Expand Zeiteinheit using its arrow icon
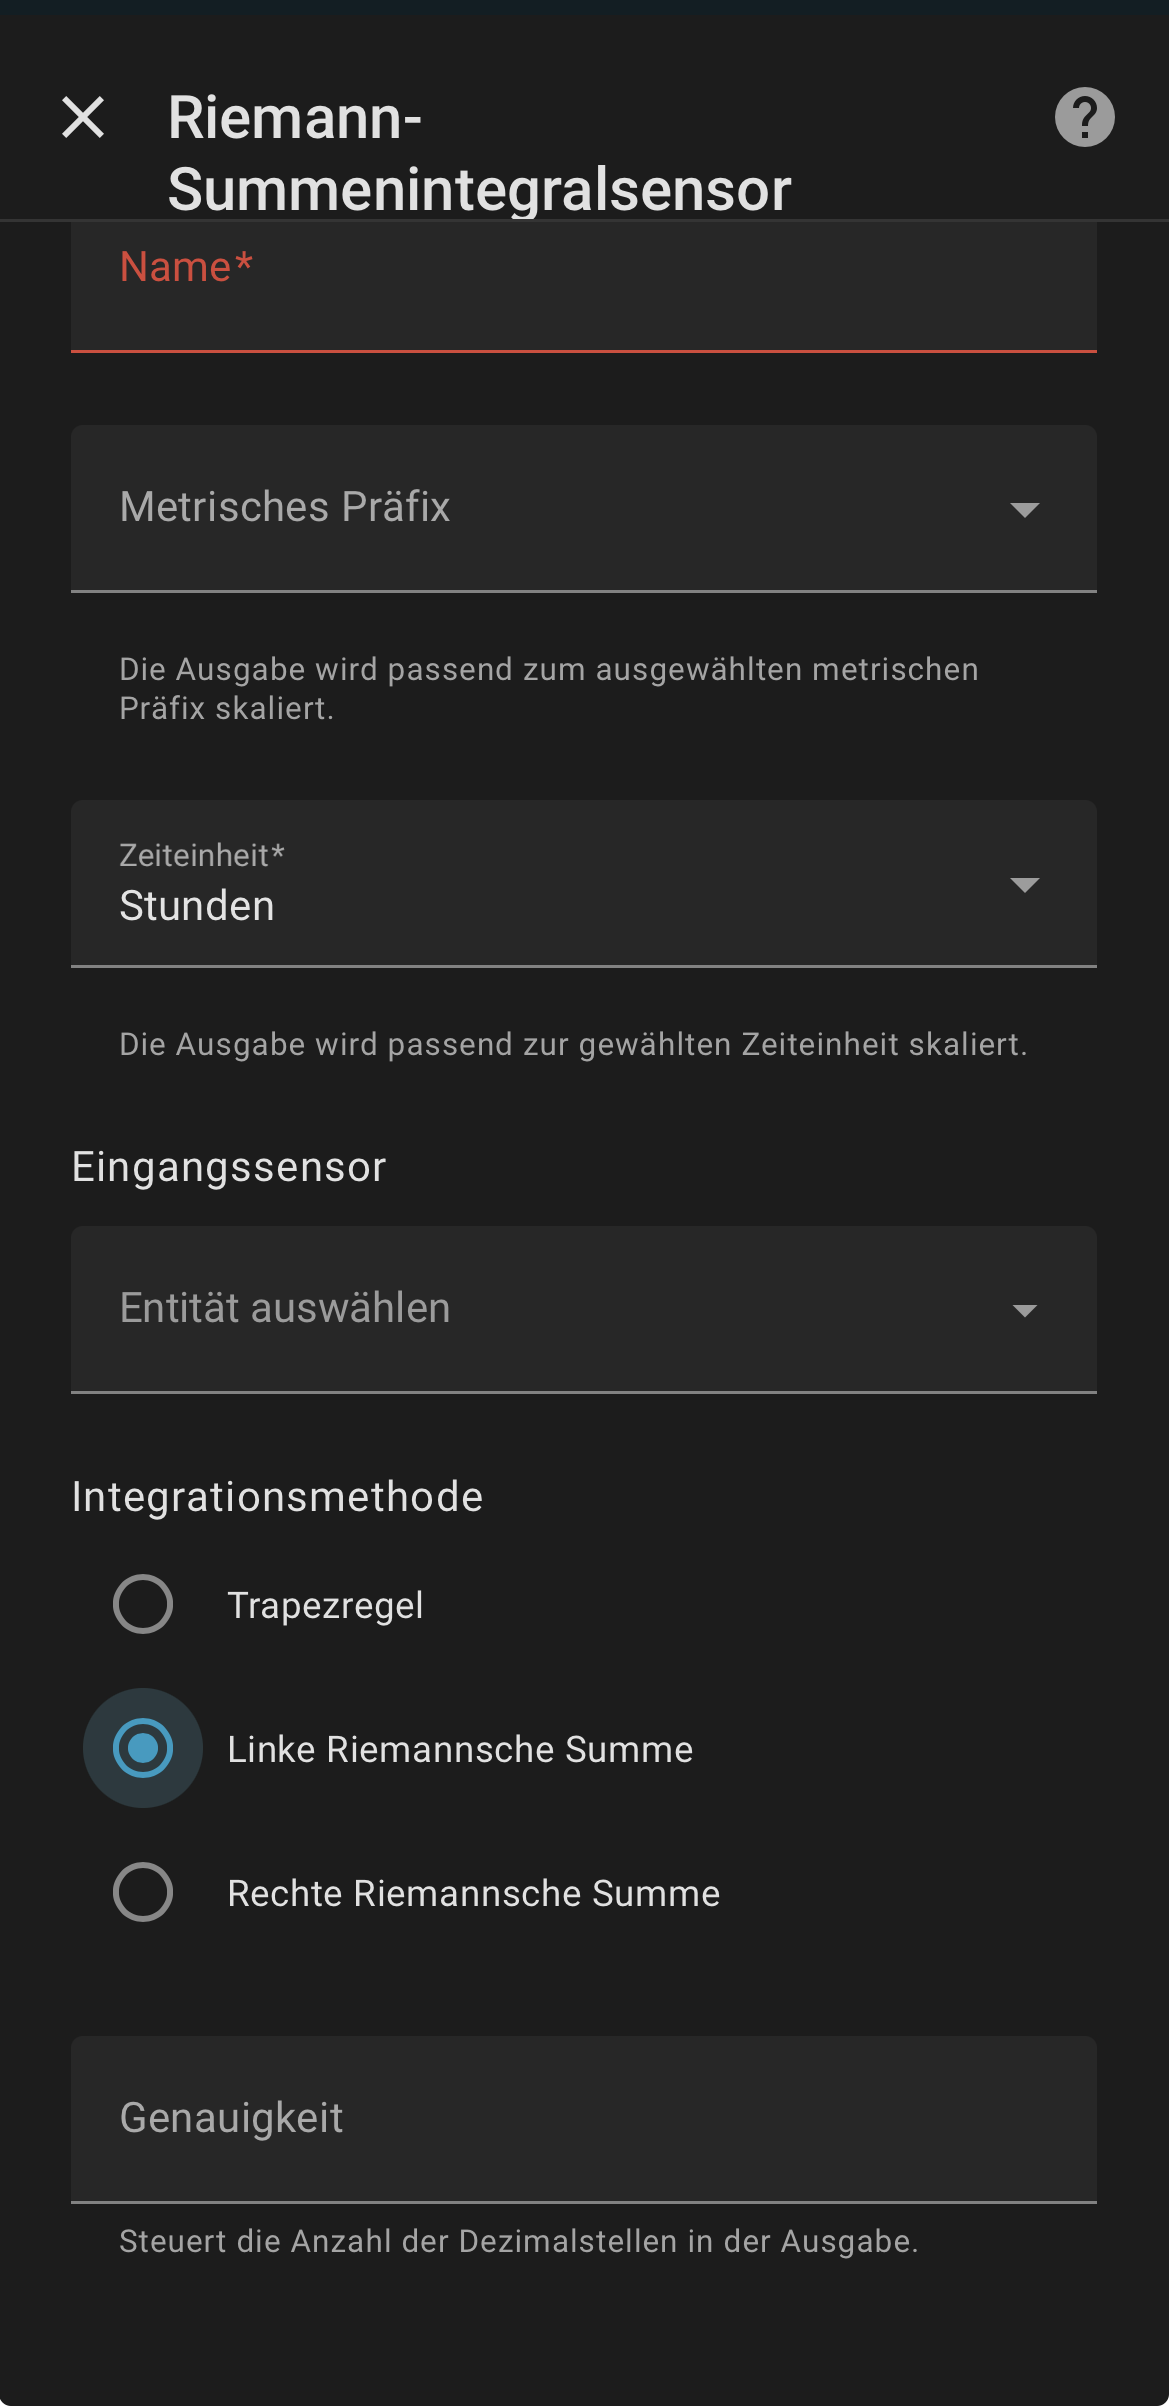Viewport: 1170px width, 2406px height. pos(1024,884)
